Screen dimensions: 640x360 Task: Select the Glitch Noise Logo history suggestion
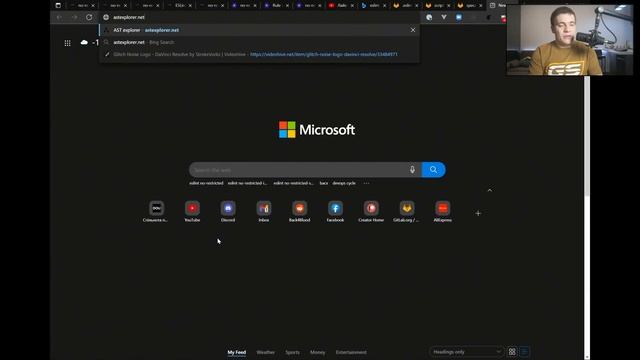[259, 54]
